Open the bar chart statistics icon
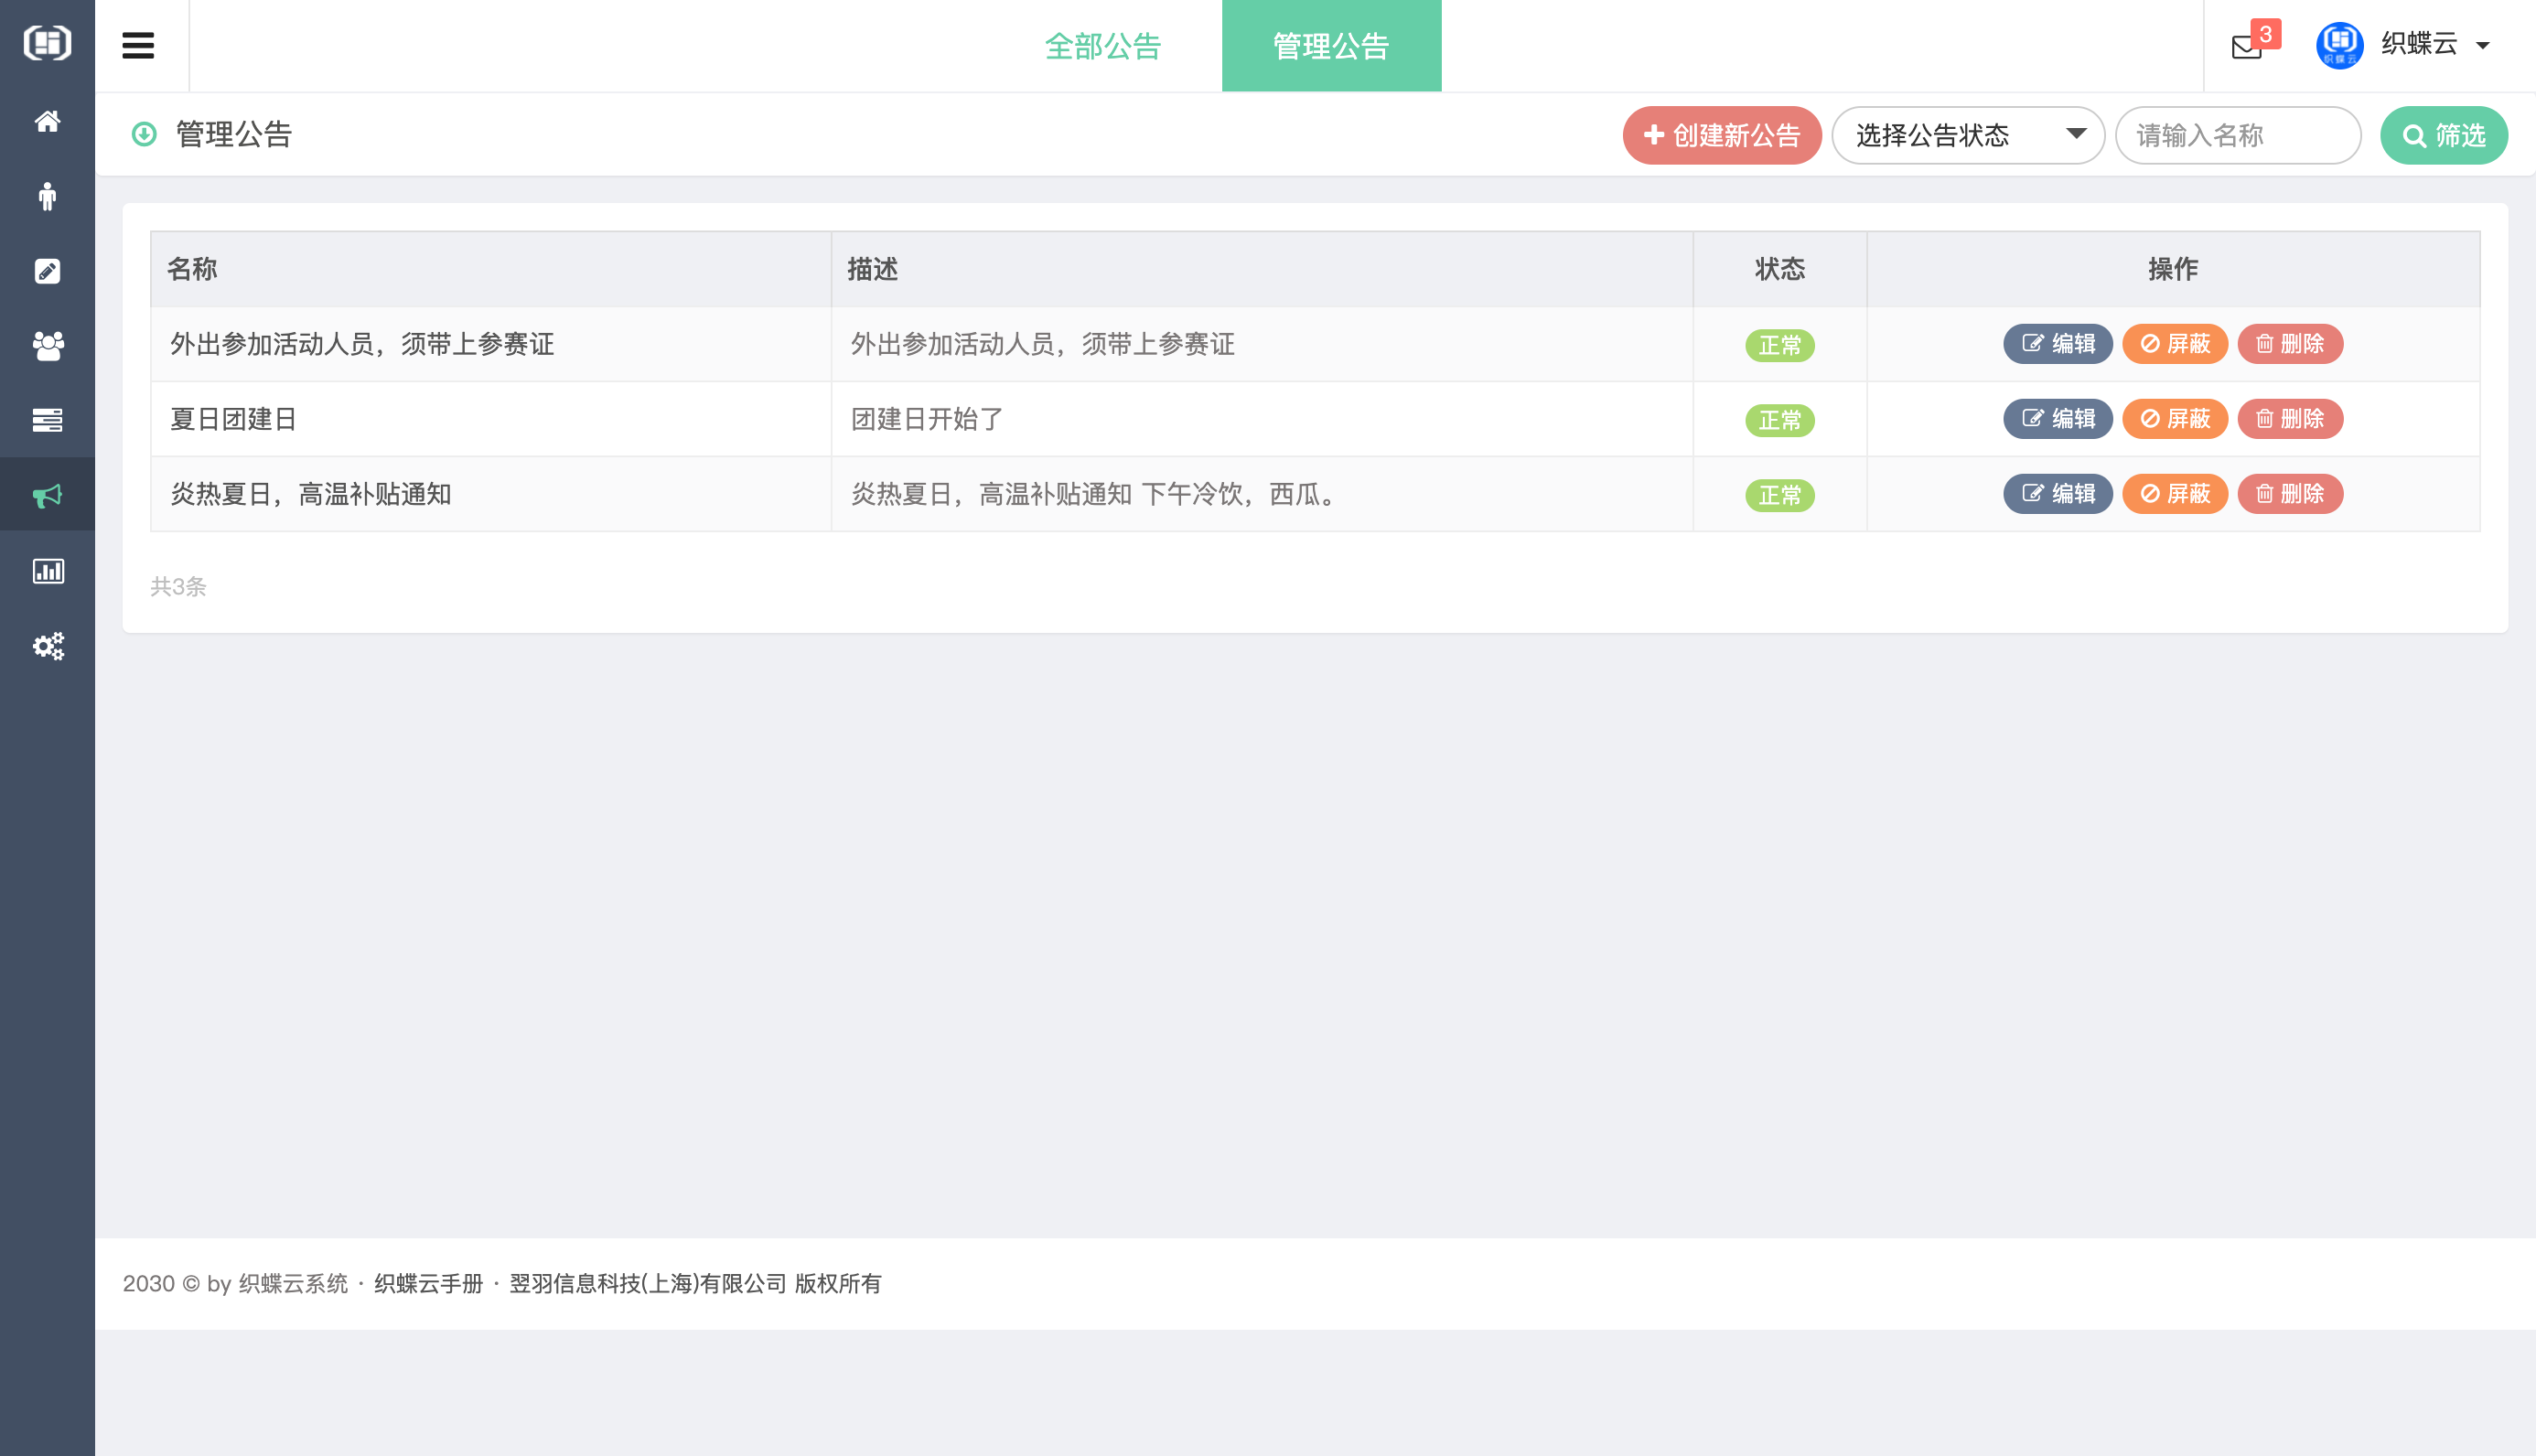Screen dimensions: 2536x1456 [x=47, y=571]
